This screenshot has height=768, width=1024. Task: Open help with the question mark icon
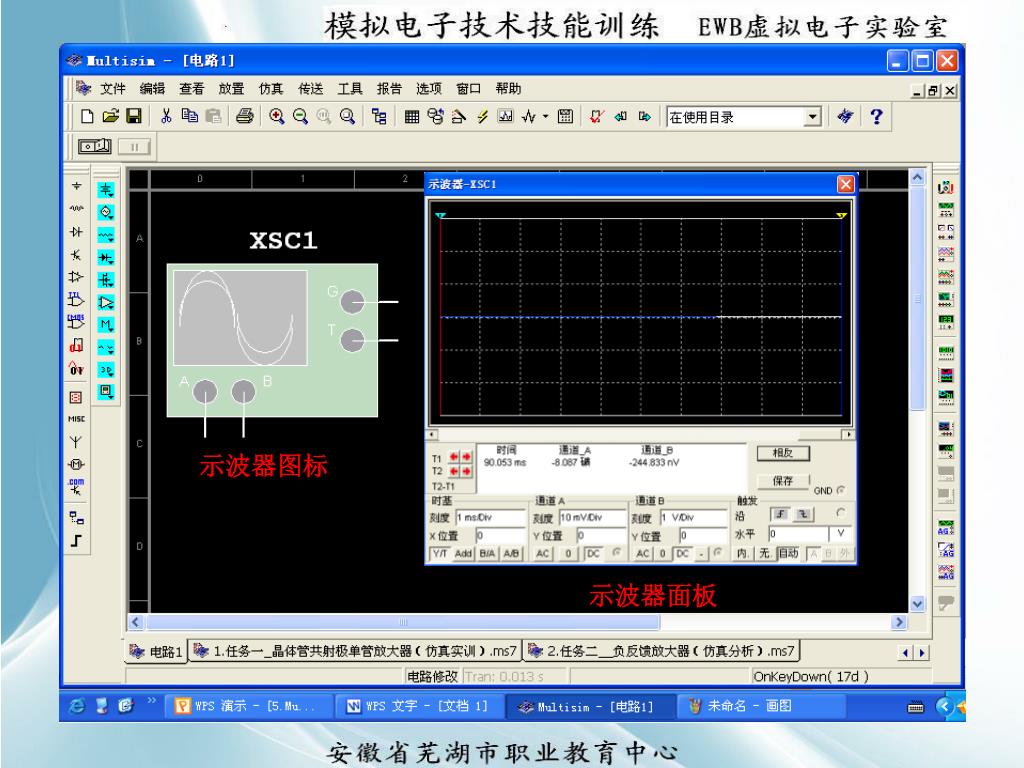tap(876, 116)
